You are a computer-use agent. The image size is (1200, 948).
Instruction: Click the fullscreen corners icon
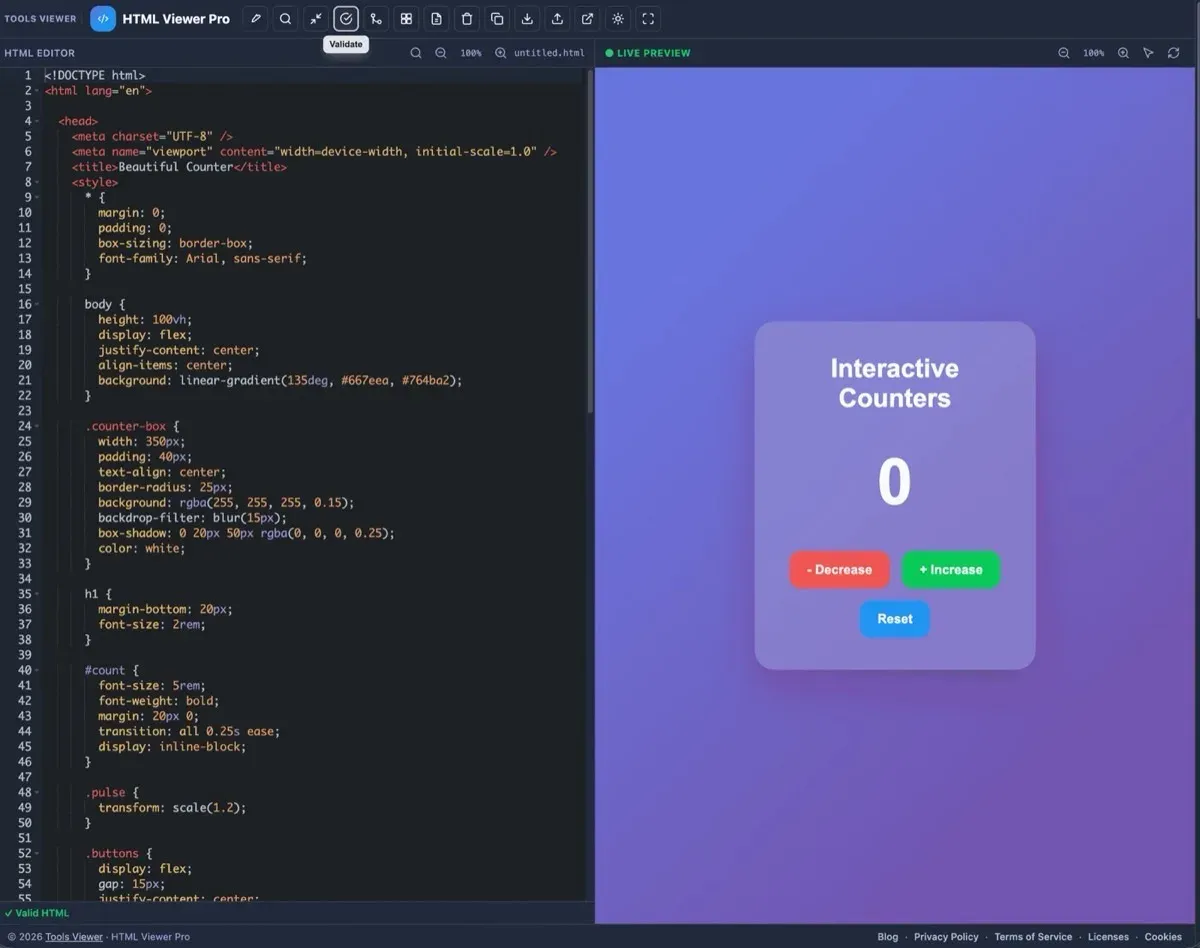(x=648, y=18)
